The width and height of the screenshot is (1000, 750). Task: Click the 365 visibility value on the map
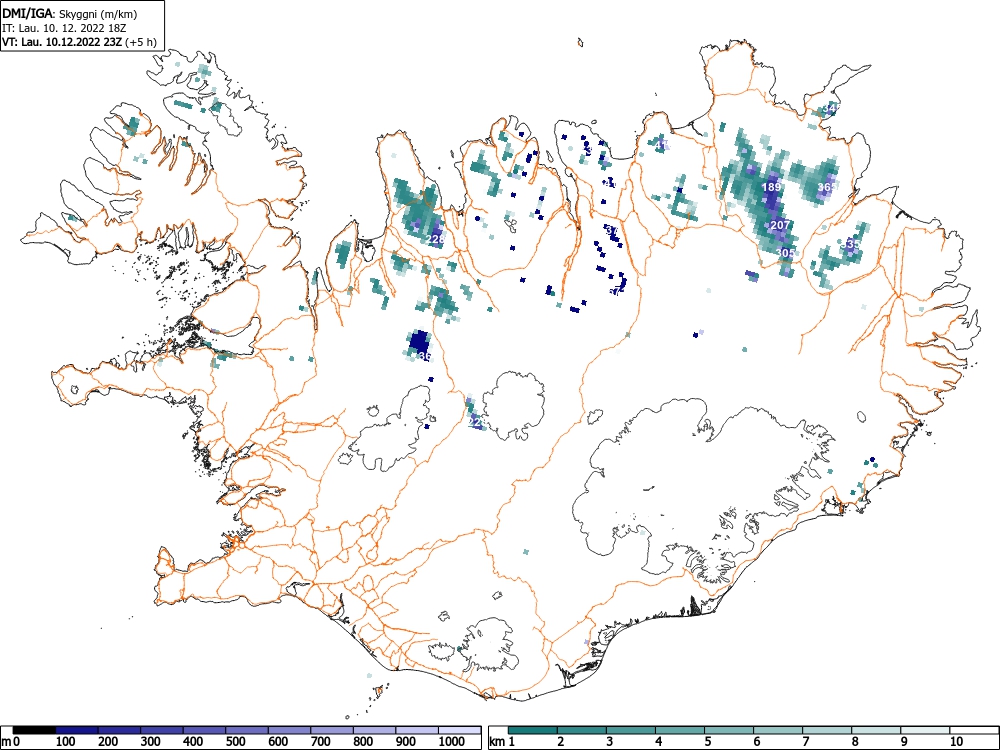tap(827, 188)
